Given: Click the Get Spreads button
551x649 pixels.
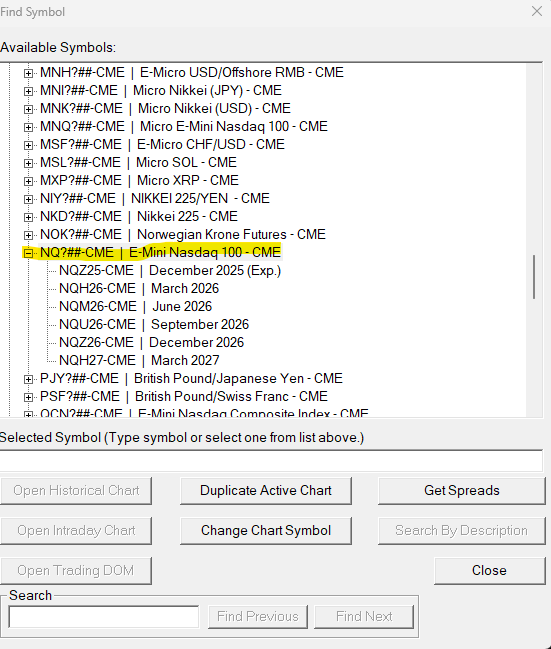Looking at the screenshot, I should click(462, 491).
